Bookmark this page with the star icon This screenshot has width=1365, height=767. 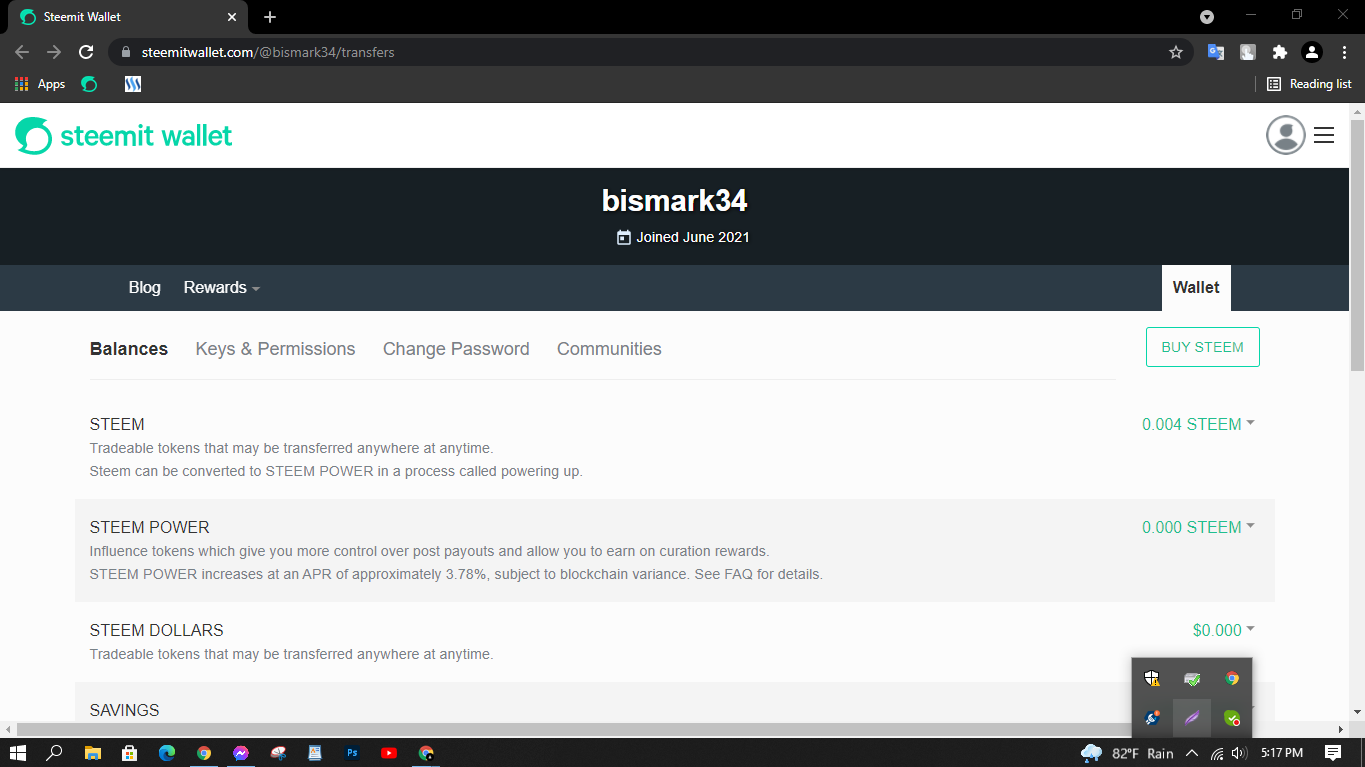click(x=1176, y=52)
